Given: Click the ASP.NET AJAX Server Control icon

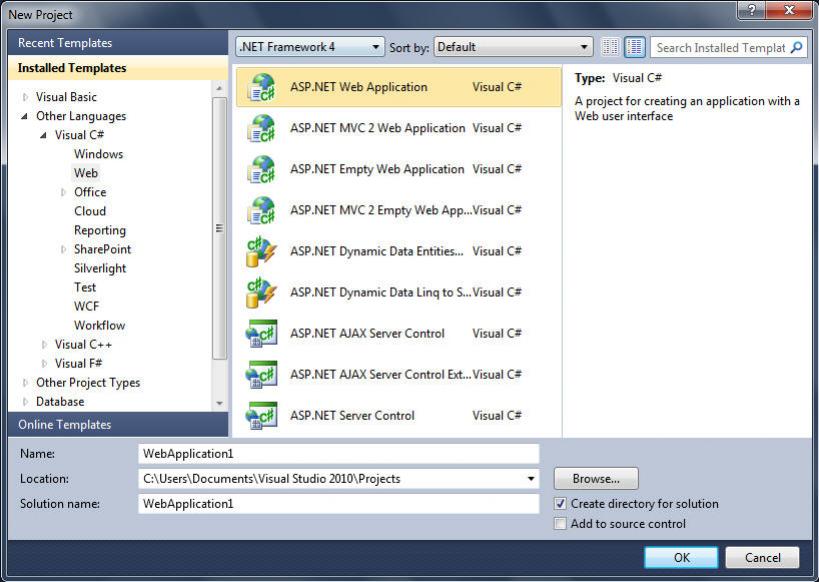Looking at the screenshot, I should (261, 333).
